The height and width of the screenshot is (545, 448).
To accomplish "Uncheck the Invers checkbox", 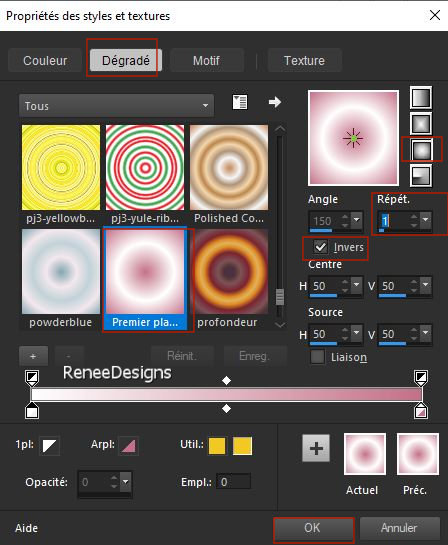I will click(320, 247).
